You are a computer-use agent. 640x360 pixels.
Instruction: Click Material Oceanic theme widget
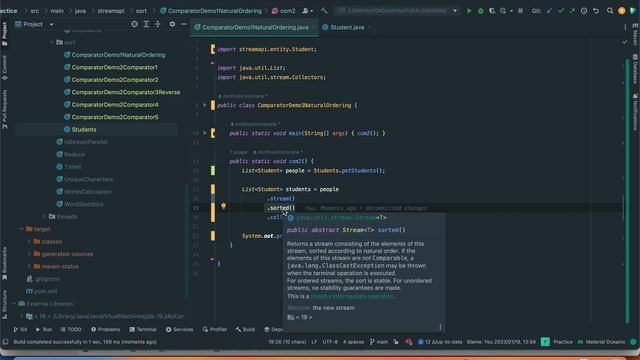click(602, 342)
